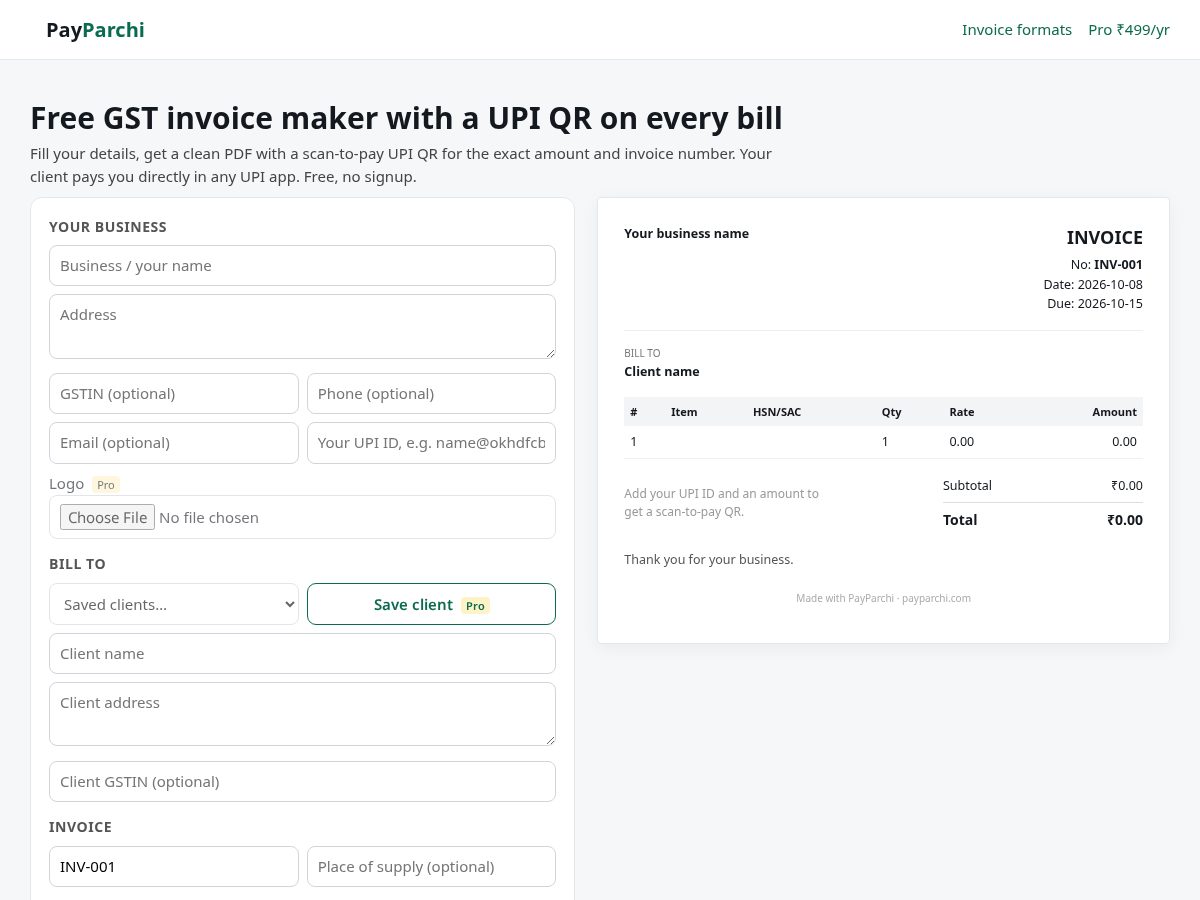1200x900 pixels.
Task: Click Client name in invoice preview
Action: pyautogui.click(x=662, y=372)
